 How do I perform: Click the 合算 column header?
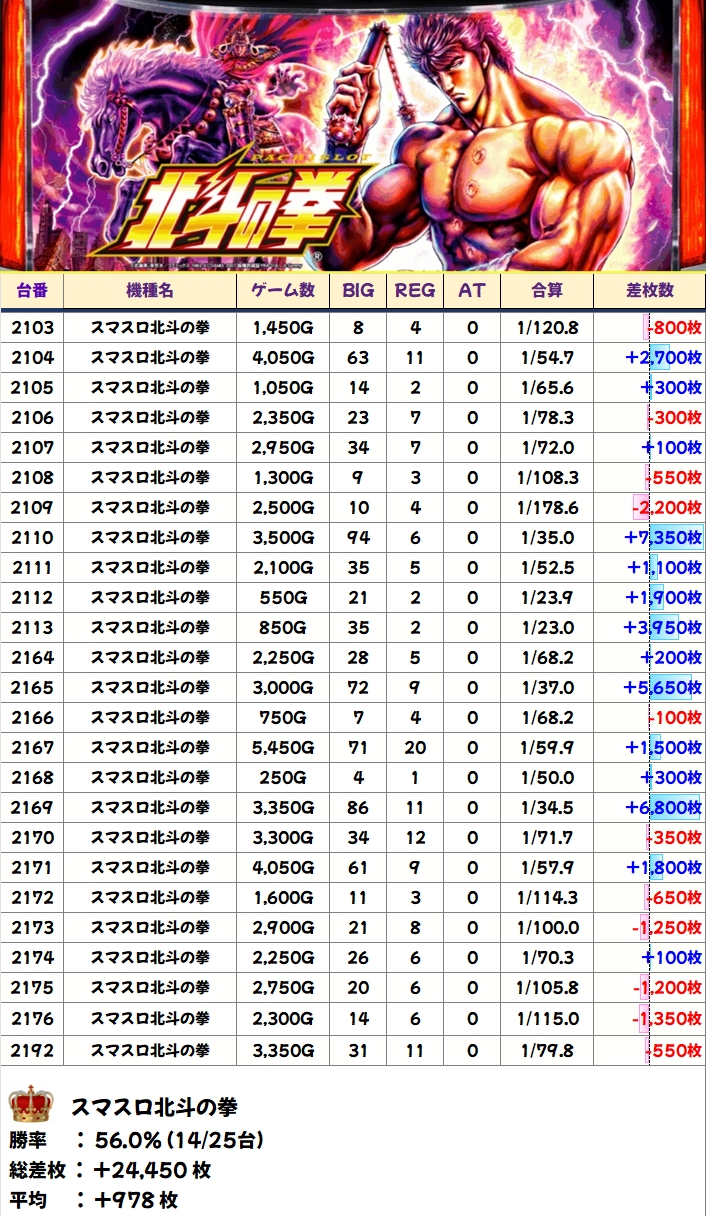coord(547,290)
